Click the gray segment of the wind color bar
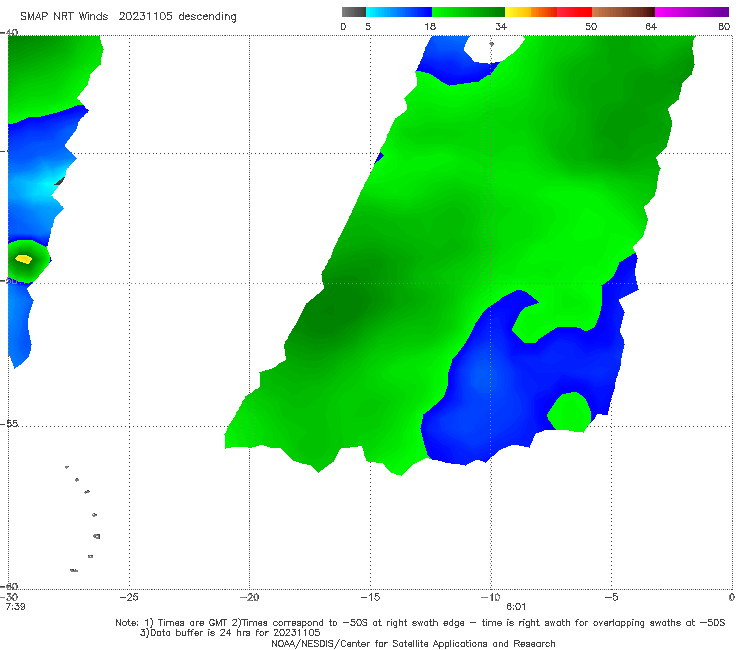Image resolution: width=740 pixels, height=650 pixels. tap(354, 12)
